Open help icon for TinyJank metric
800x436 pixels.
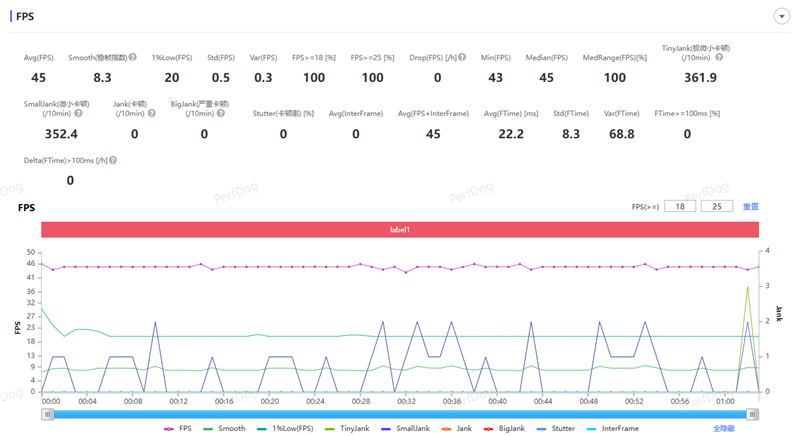click(718, 57)
